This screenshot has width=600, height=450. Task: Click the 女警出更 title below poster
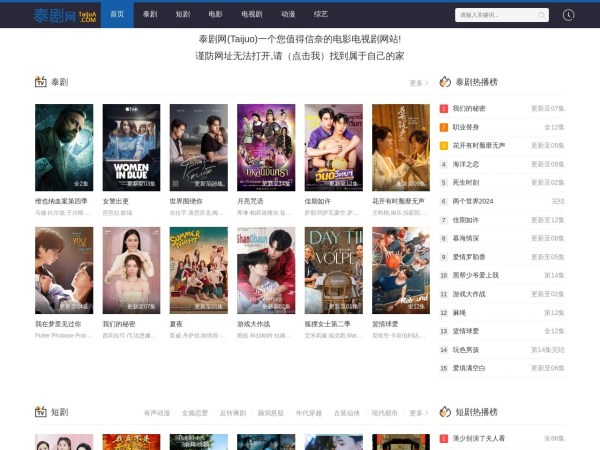[x=116, y=201]
